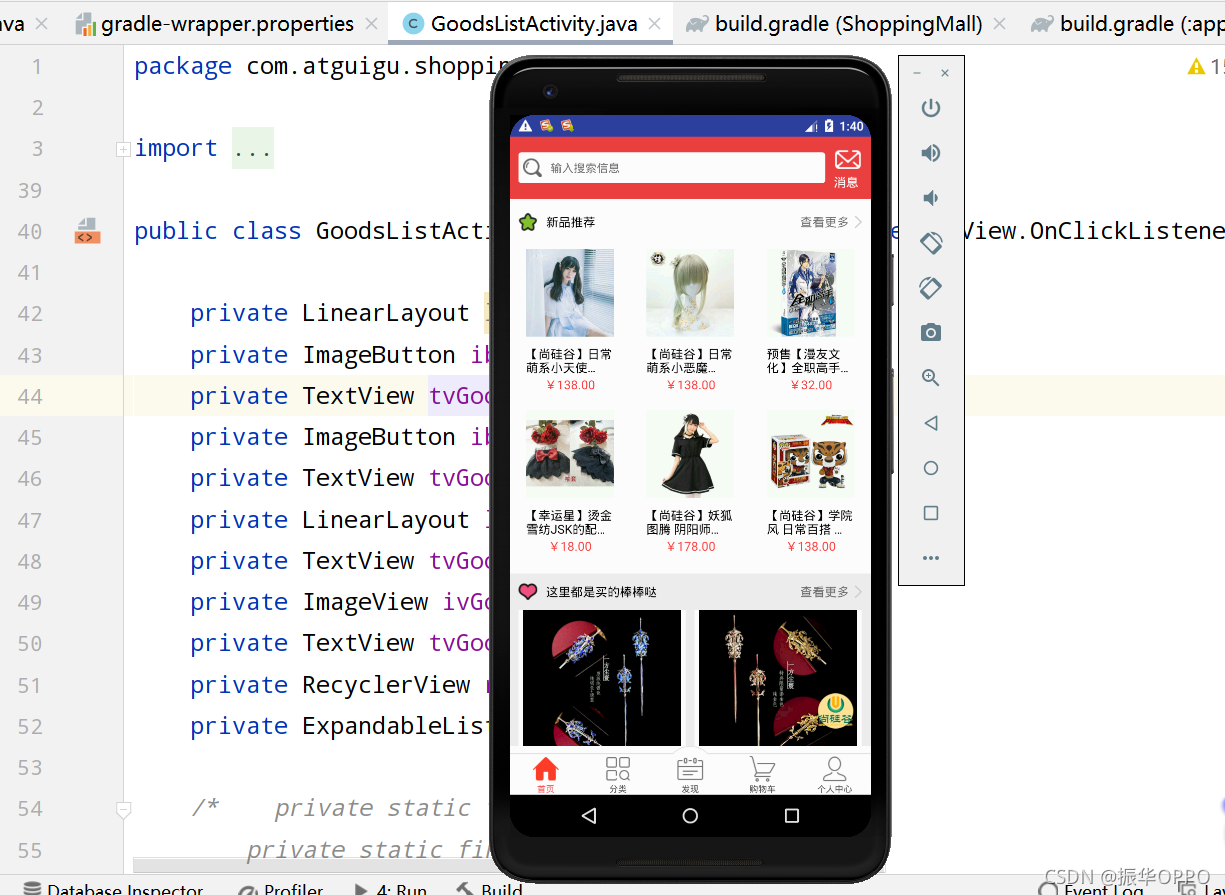Minimize the emulator toolbar window

pos(918,73)
